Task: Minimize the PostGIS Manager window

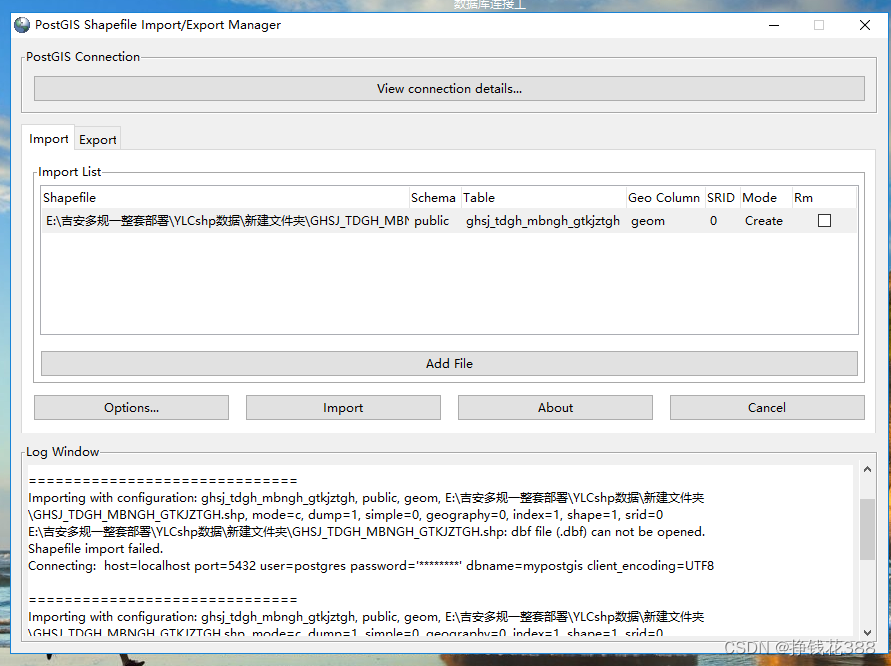Action: coord(774,25)
